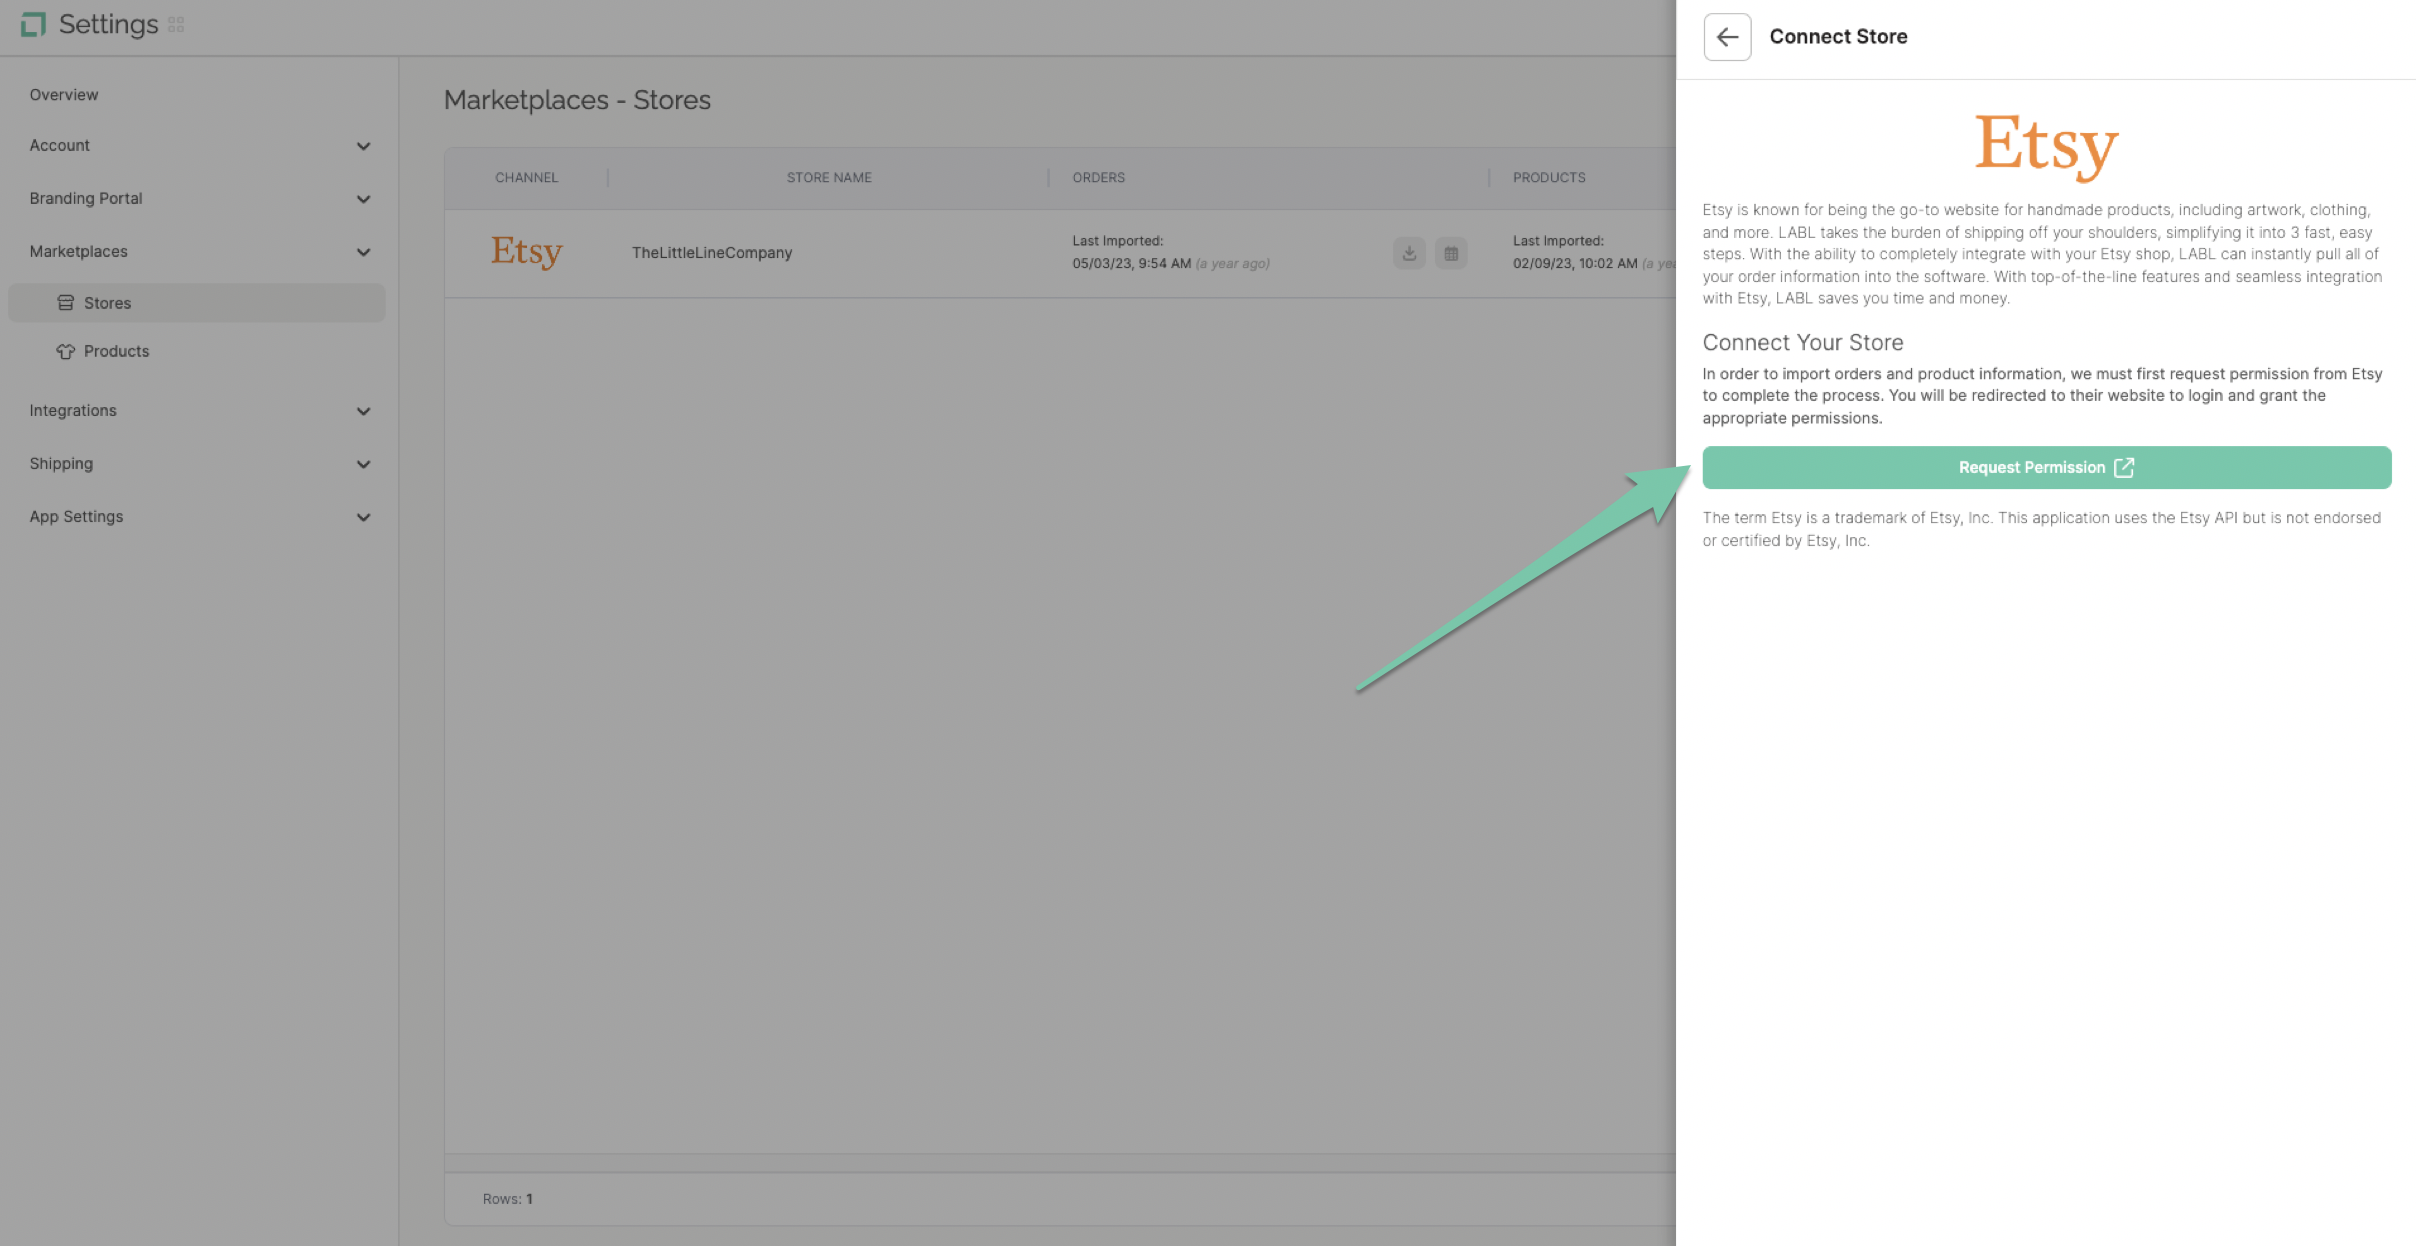Click the Marketplaces - Stores heading

click(x=577, y=100)
